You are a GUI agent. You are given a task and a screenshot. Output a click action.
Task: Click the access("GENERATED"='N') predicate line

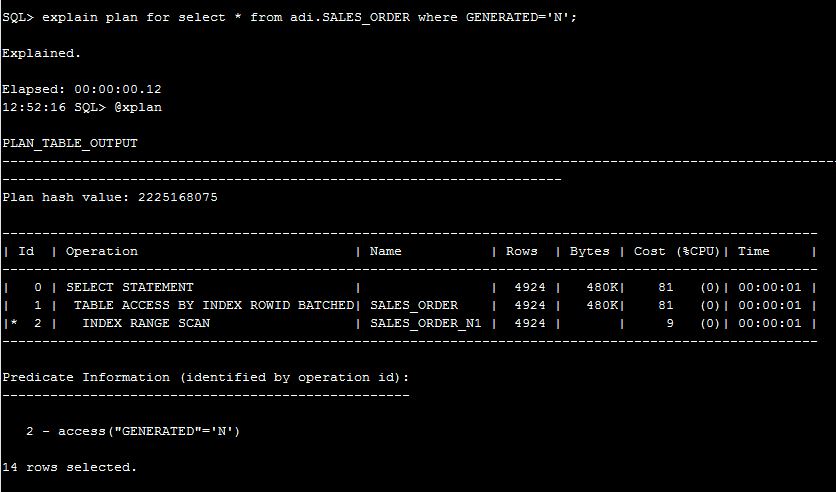134,431
